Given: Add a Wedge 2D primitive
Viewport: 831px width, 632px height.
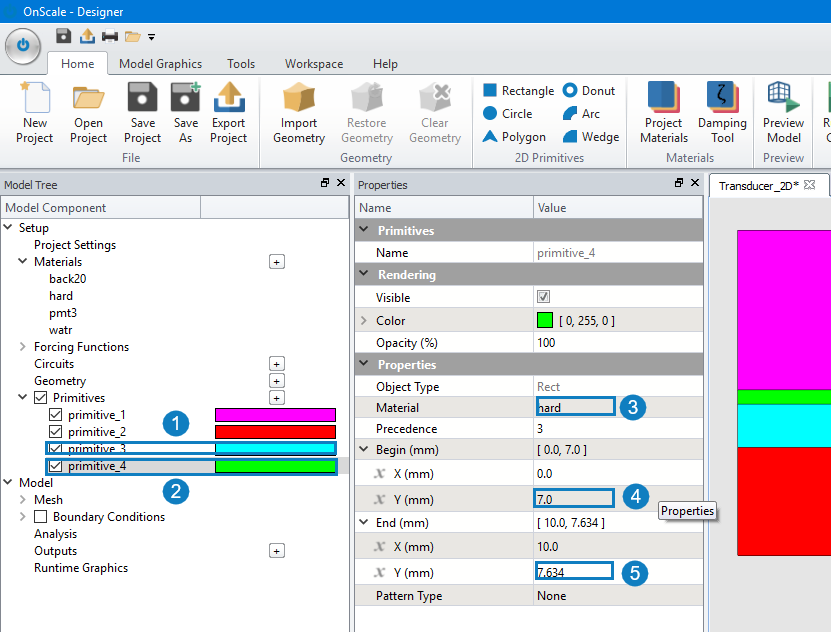Looking at the screenshot, I should 590,137.
